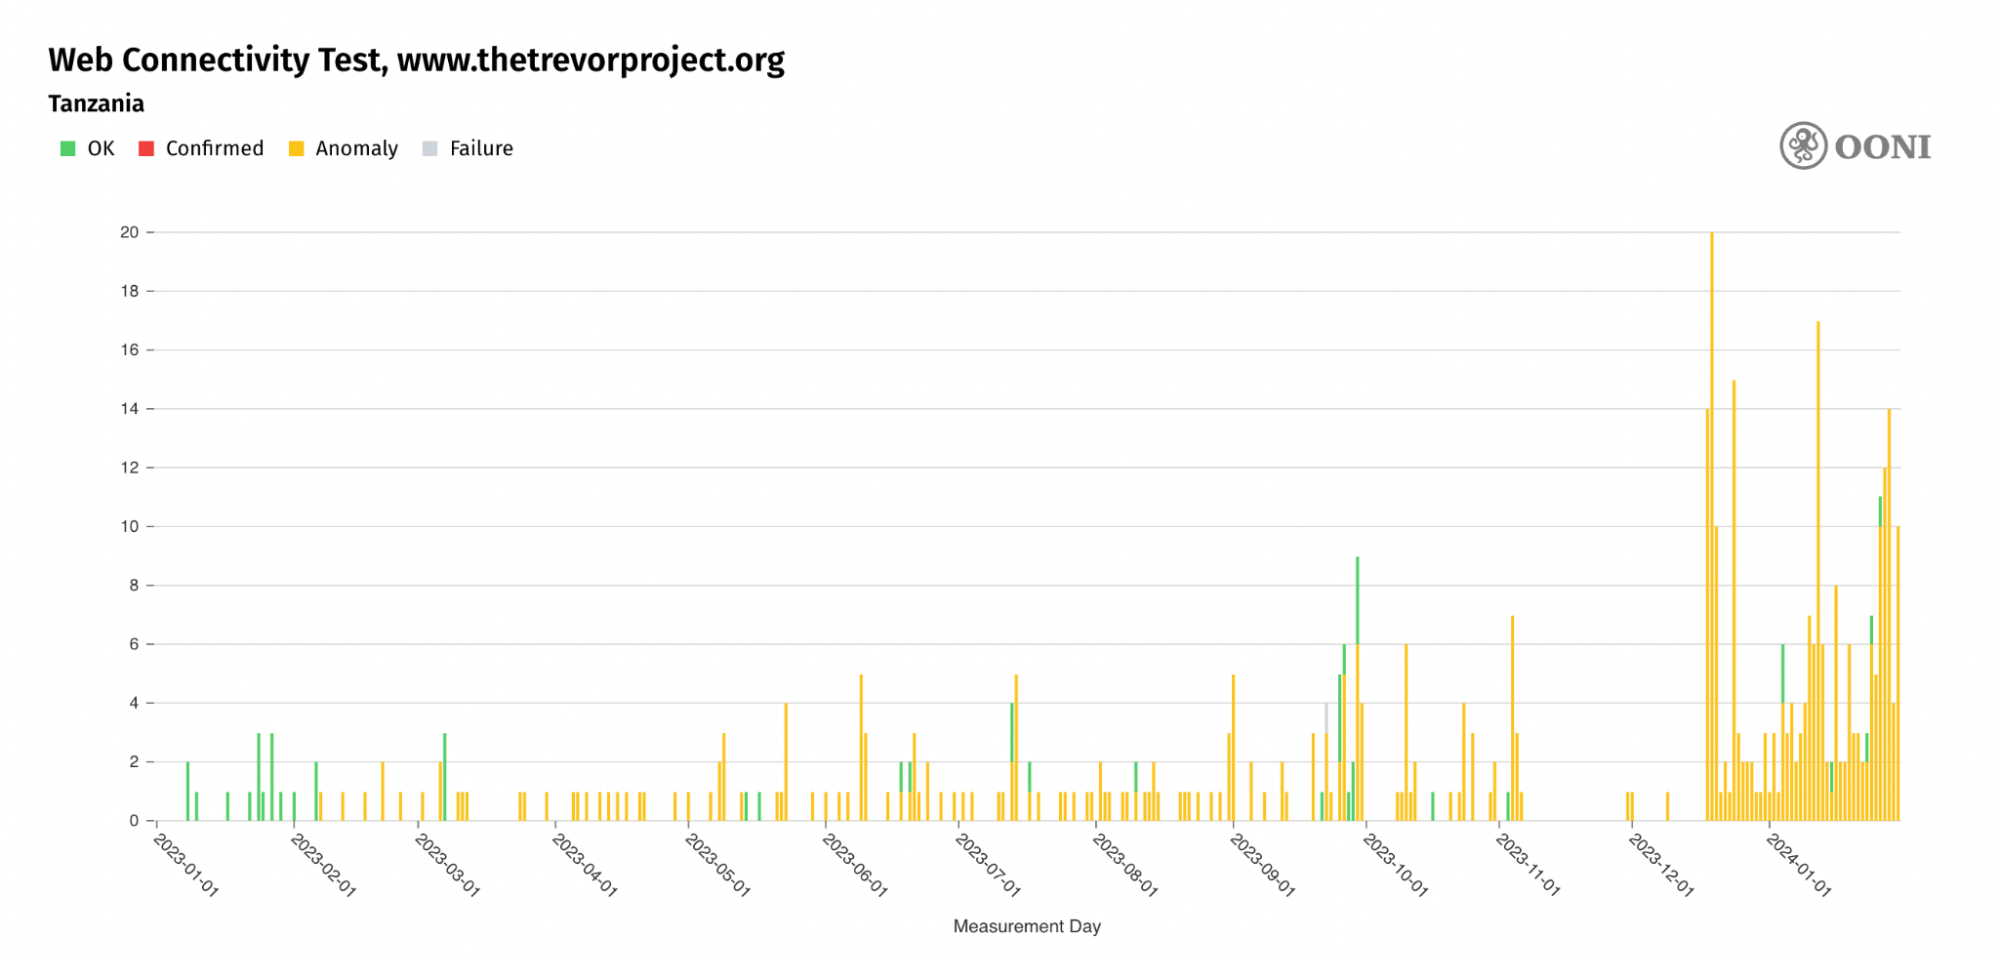Click the yellow Anomaly legend square
This screenshot has width=1999, height=958.
pyautogui.click(x=296, y=149)
